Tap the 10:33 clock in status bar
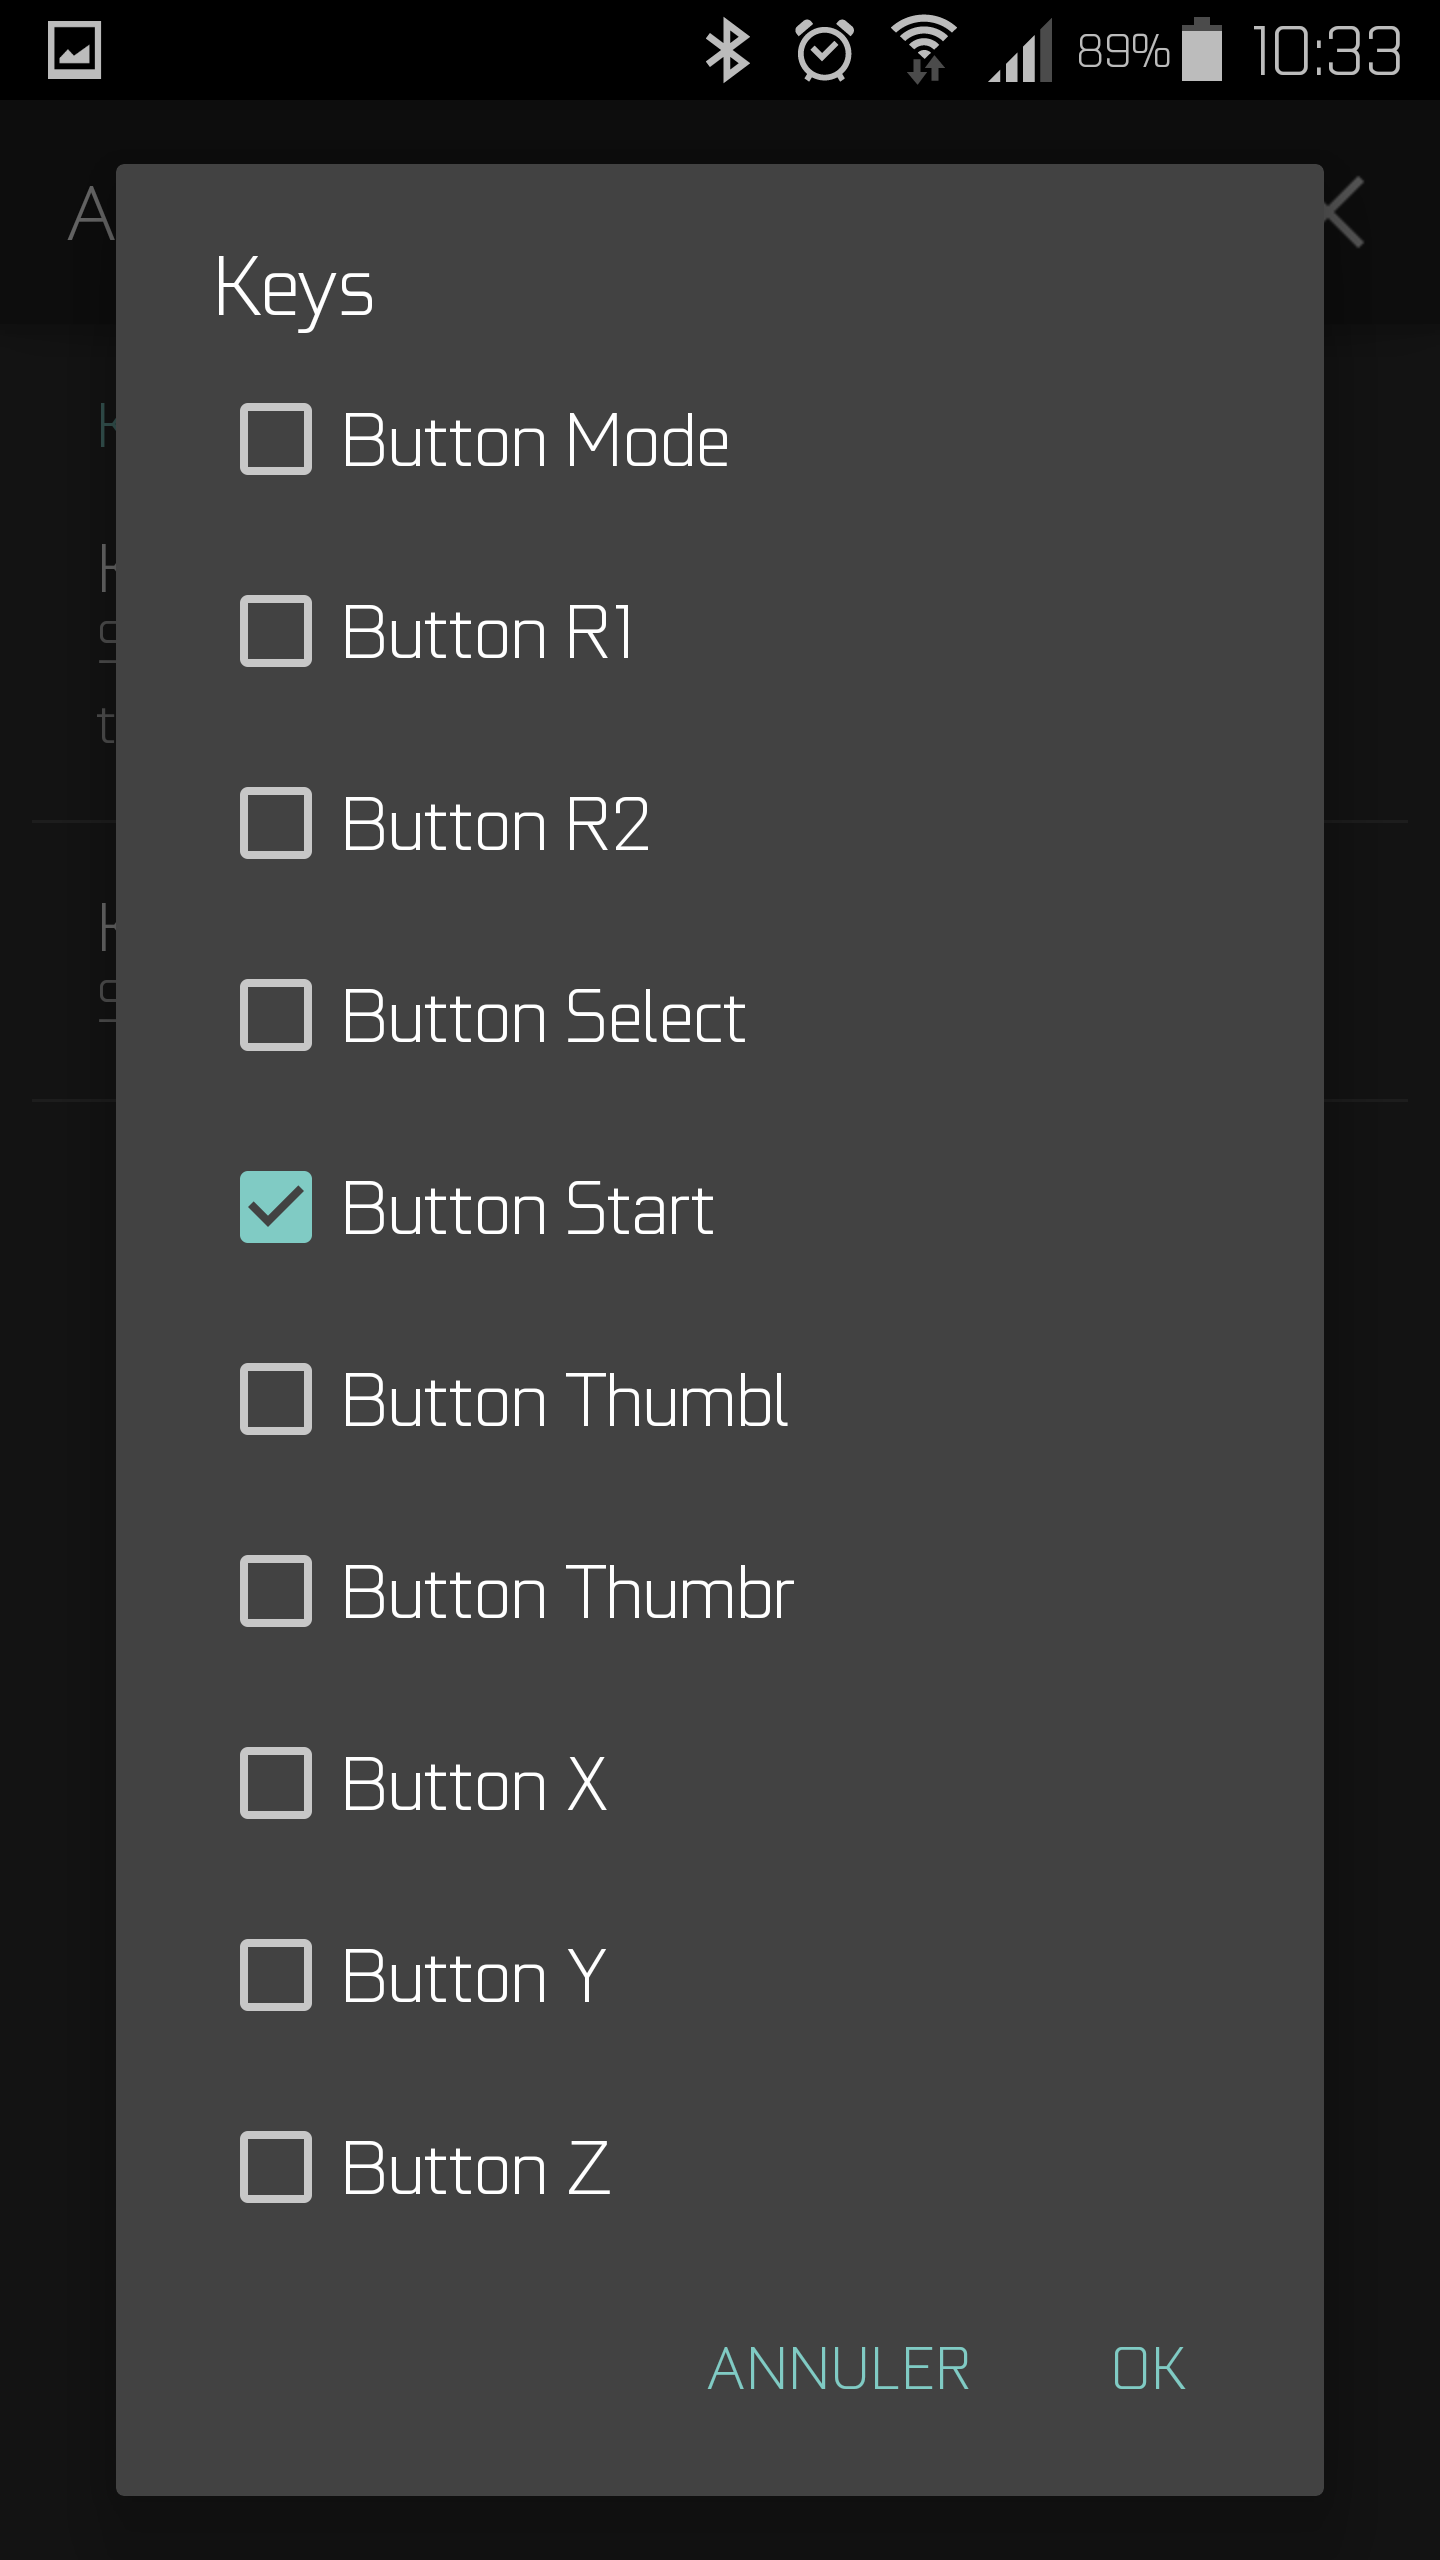The height and width of the screenshot is (2560, 1440). tap(1326, 50)
